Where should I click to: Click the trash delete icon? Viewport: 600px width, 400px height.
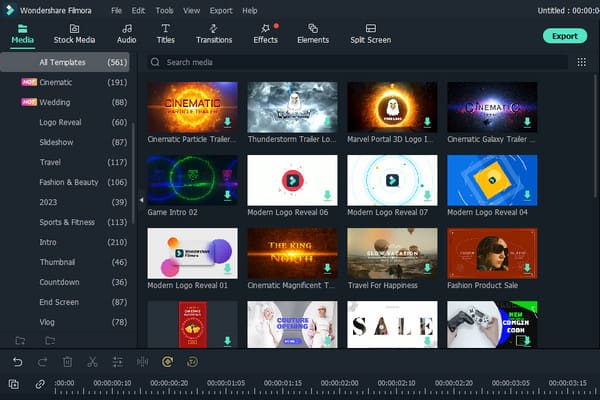pyautogui.click(x=67, y=362)
